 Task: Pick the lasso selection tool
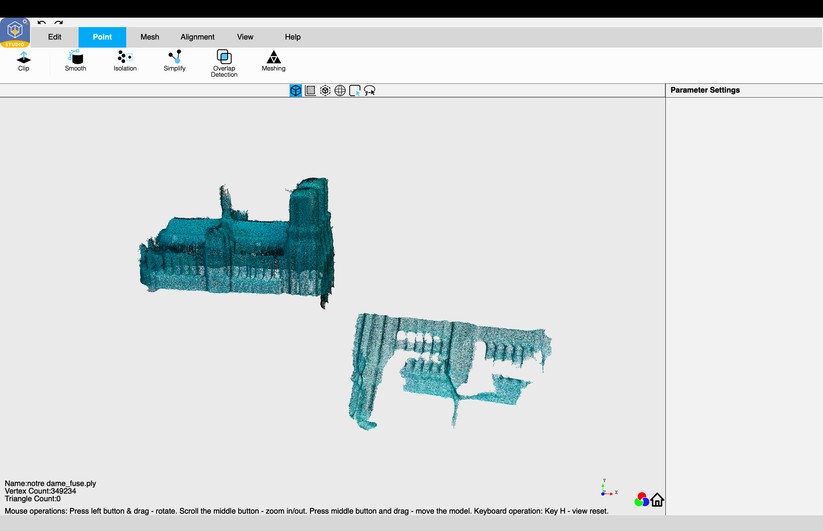point(370,91)
